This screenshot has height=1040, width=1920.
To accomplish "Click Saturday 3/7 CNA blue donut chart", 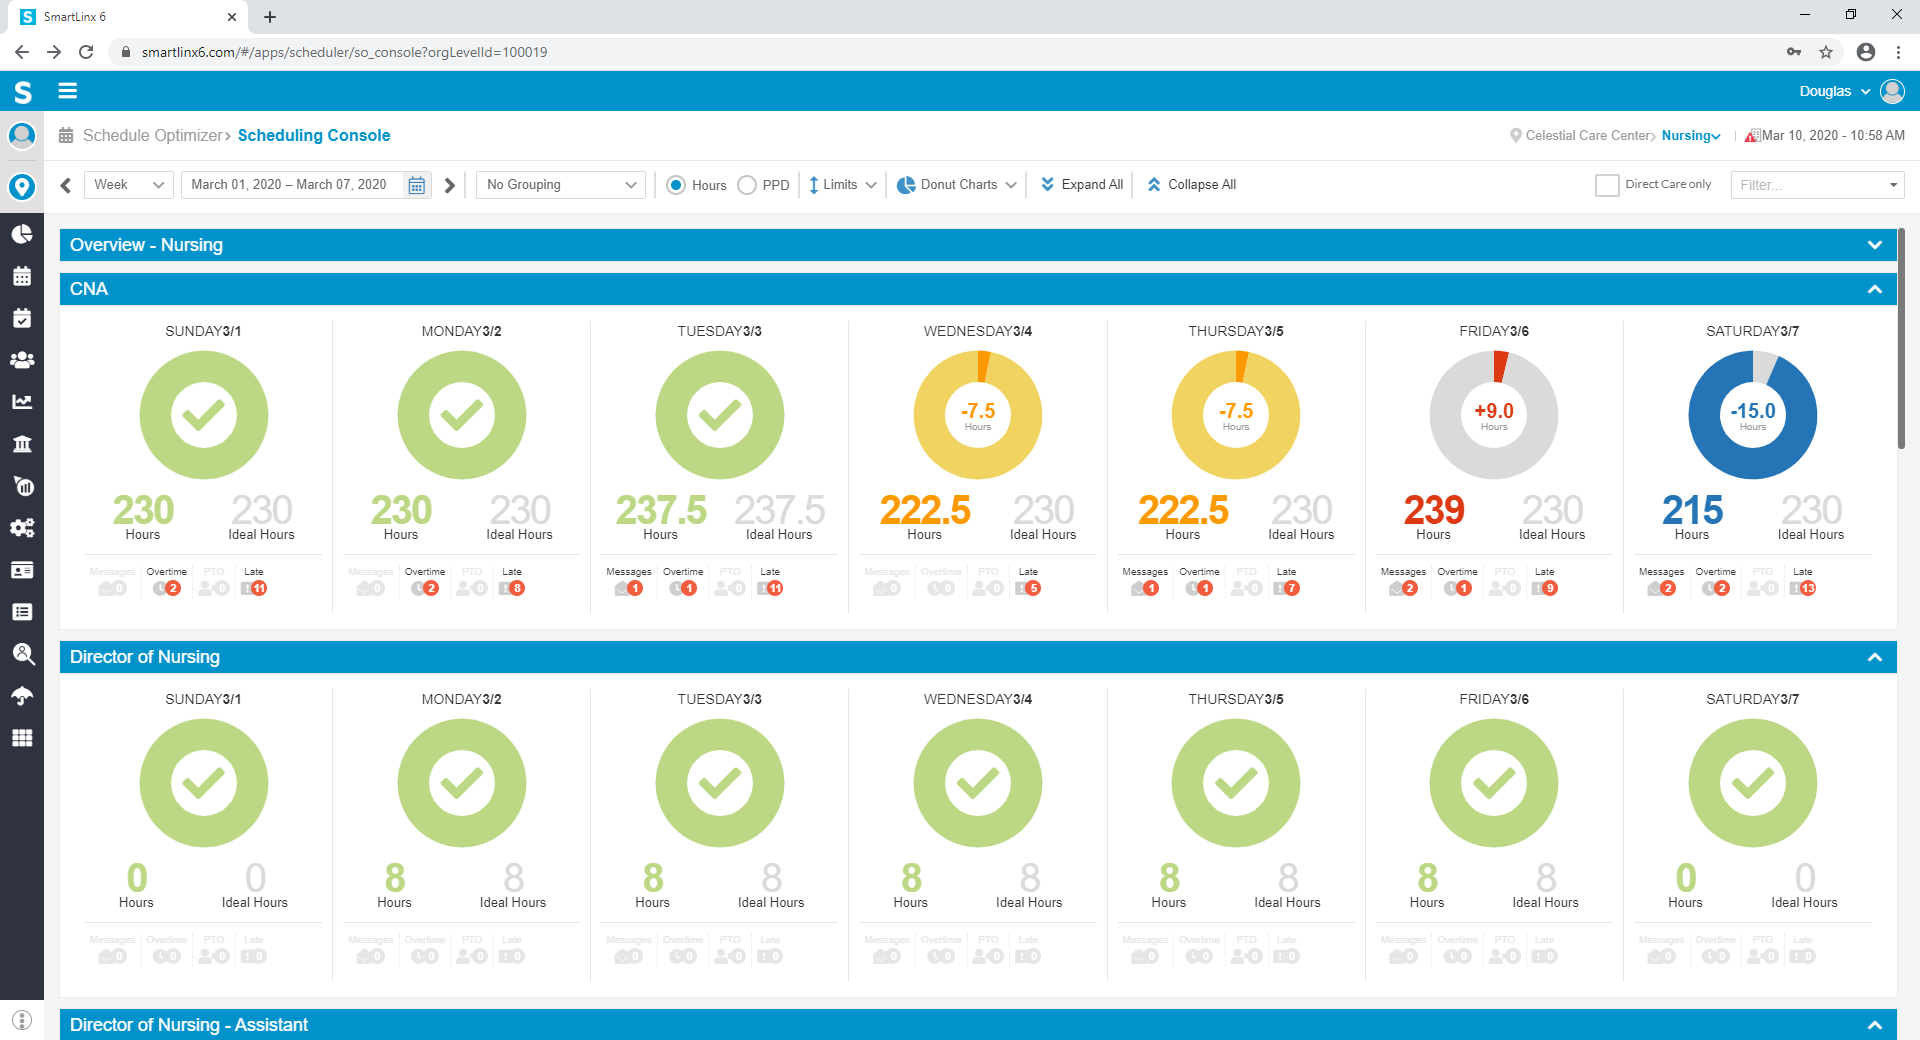I will tap(1752, 415).
